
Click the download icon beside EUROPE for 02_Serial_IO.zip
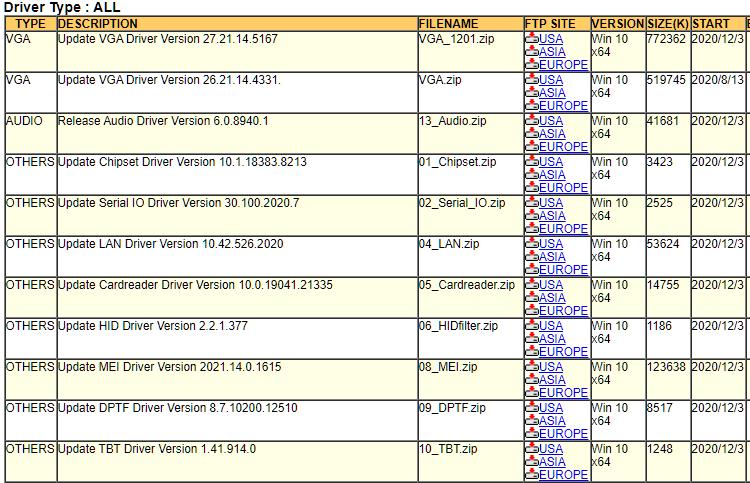point(532,229)
